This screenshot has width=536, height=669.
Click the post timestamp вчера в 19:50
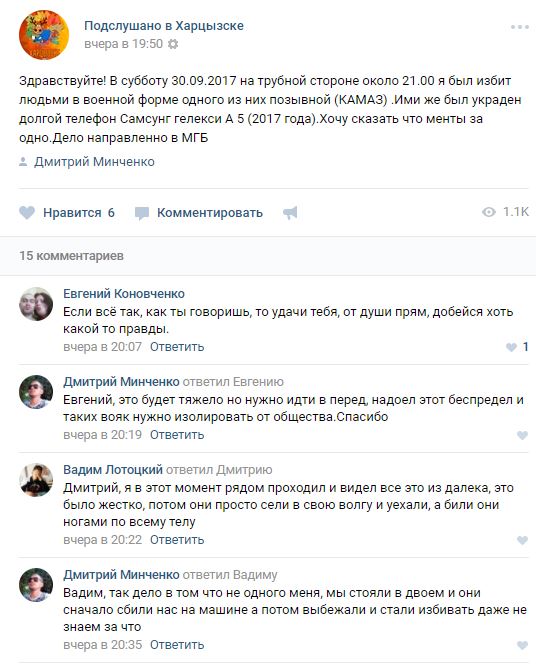(123, 44)
